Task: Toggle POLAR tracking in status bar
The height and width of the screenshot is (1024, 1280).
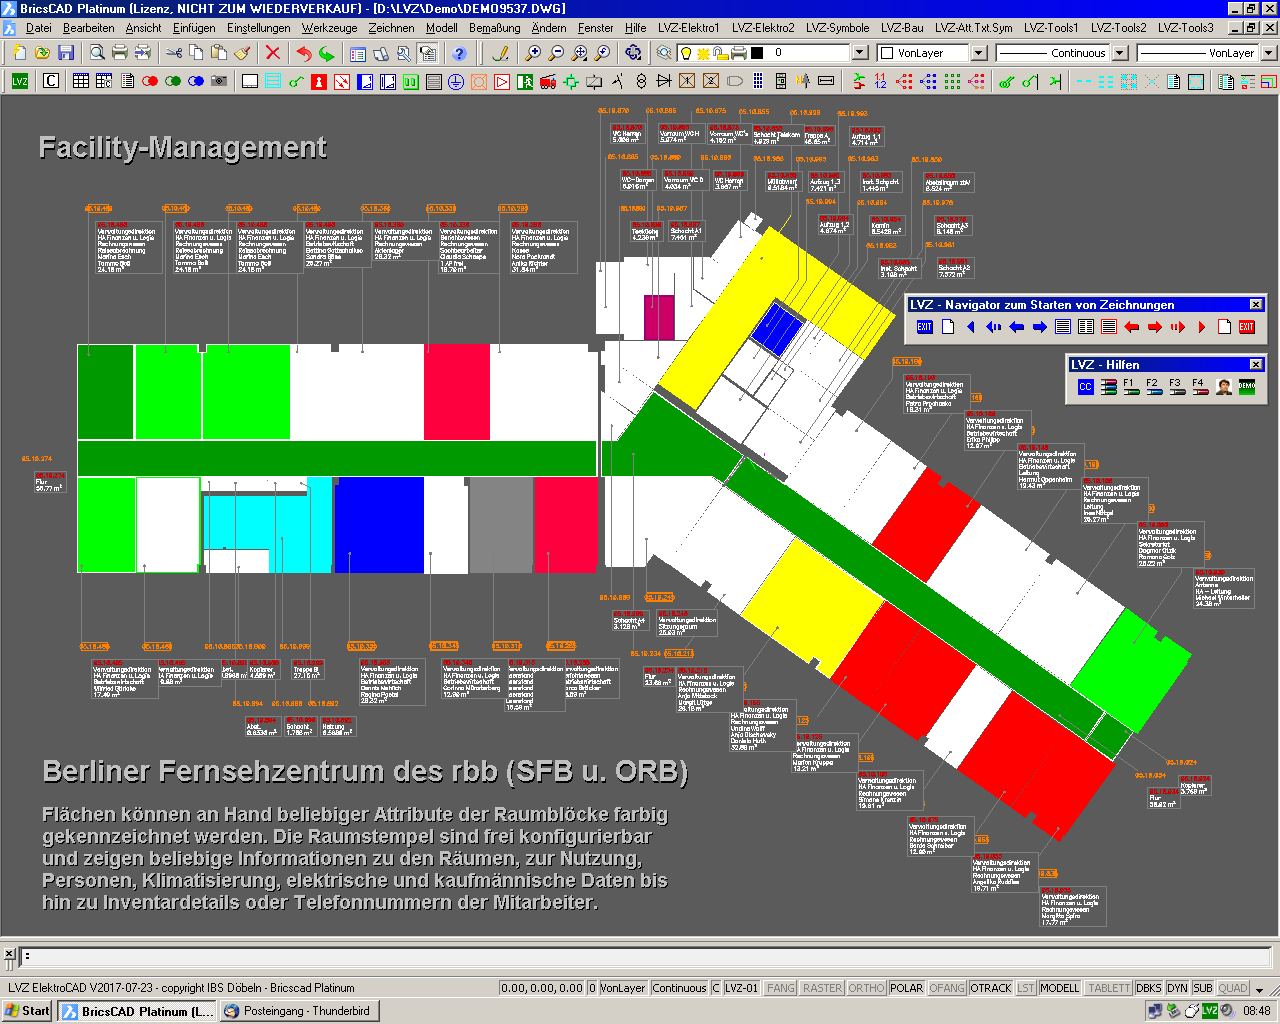Action: (906, 988)
